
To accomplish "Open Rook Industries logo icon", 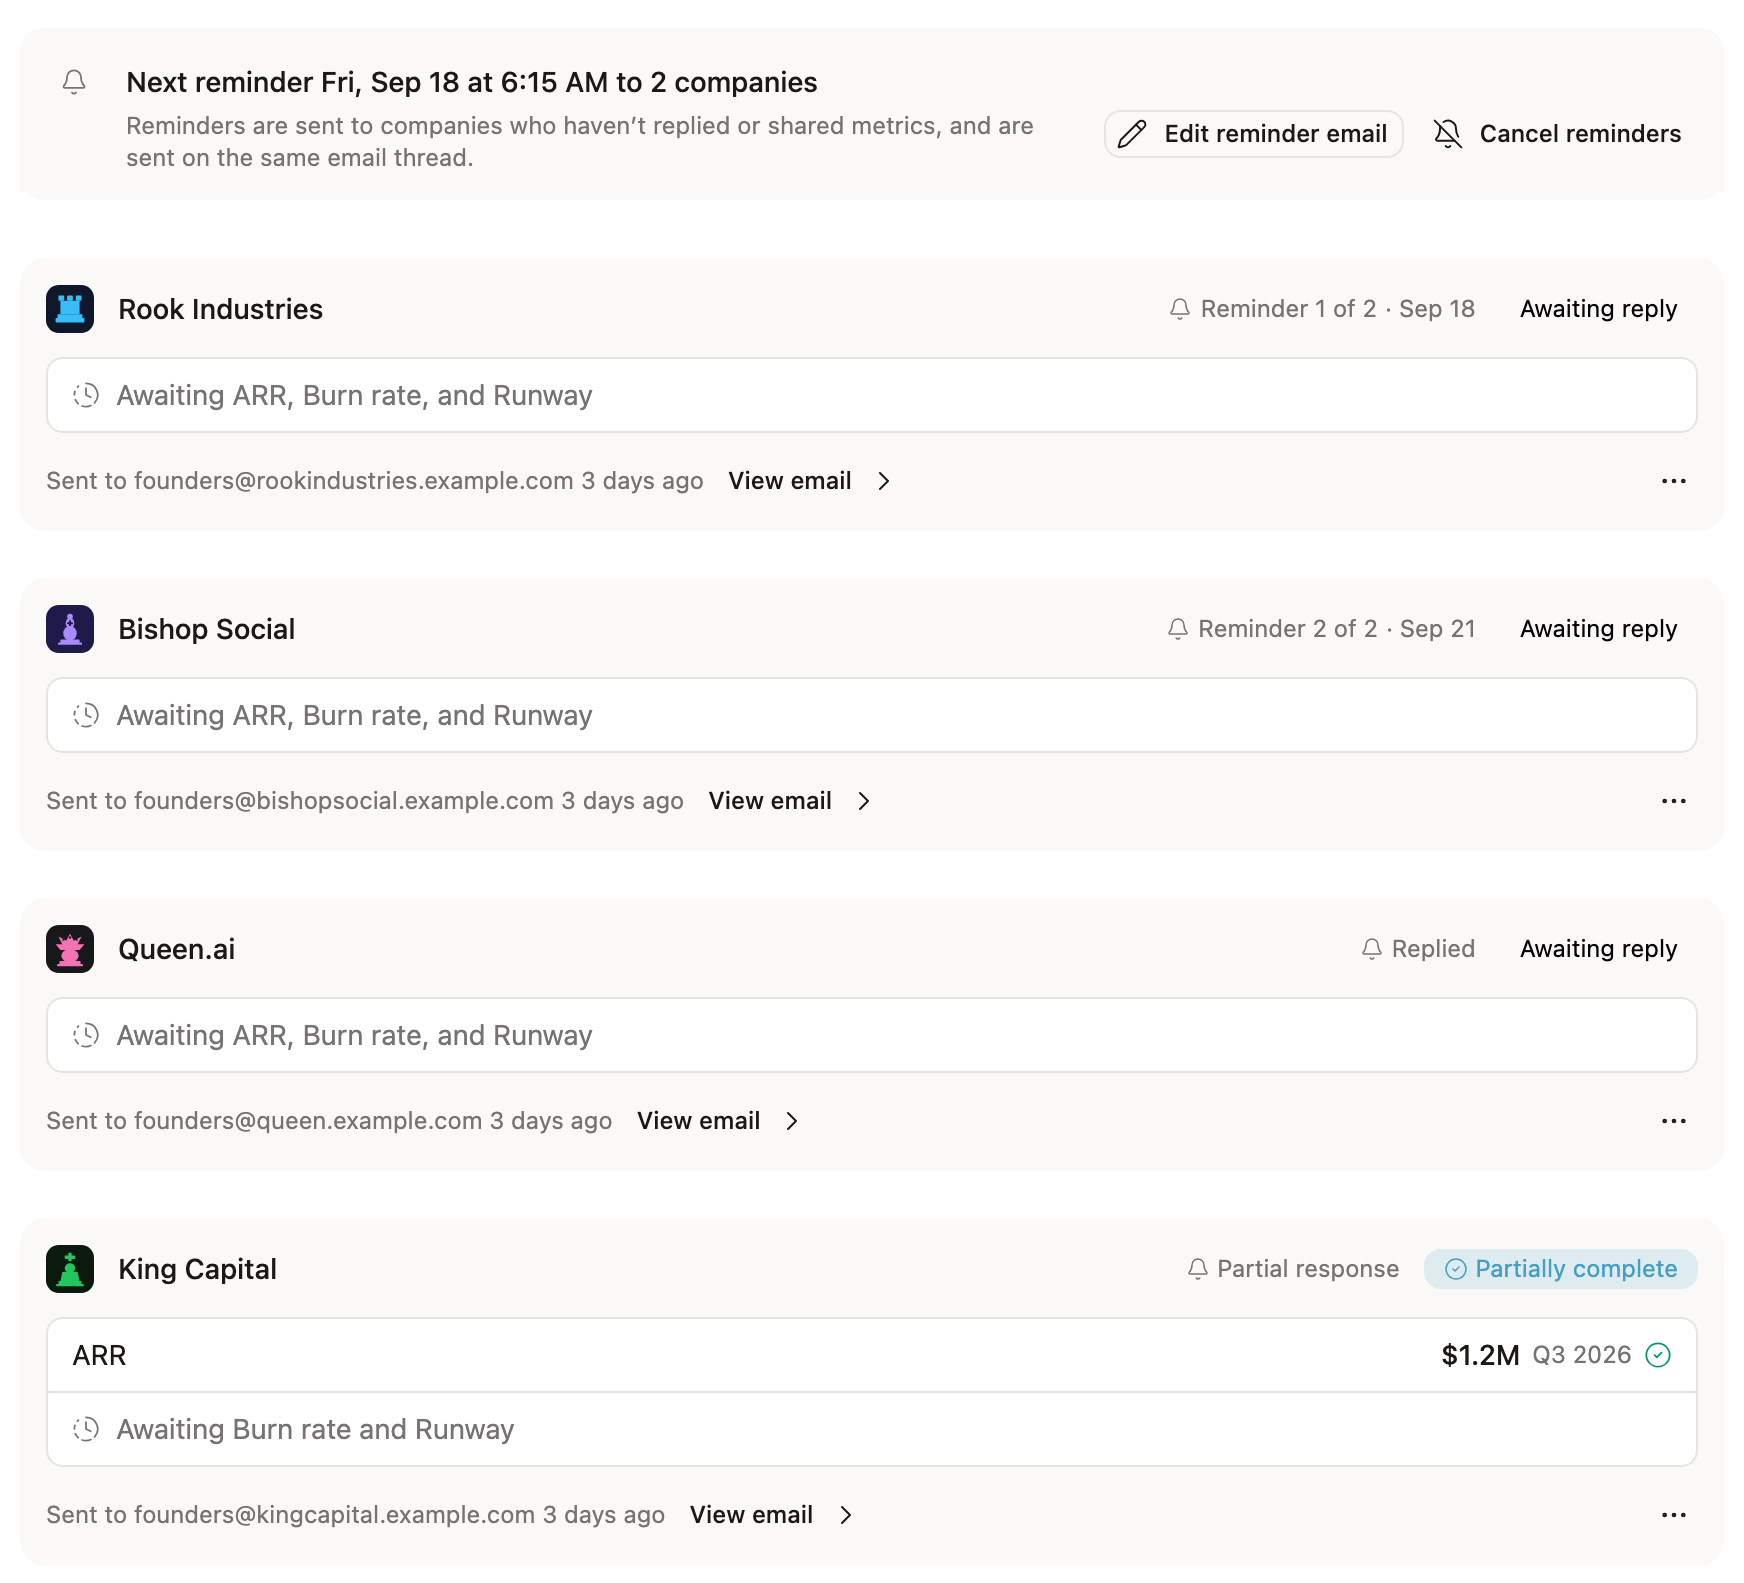I will coord(70,309).
